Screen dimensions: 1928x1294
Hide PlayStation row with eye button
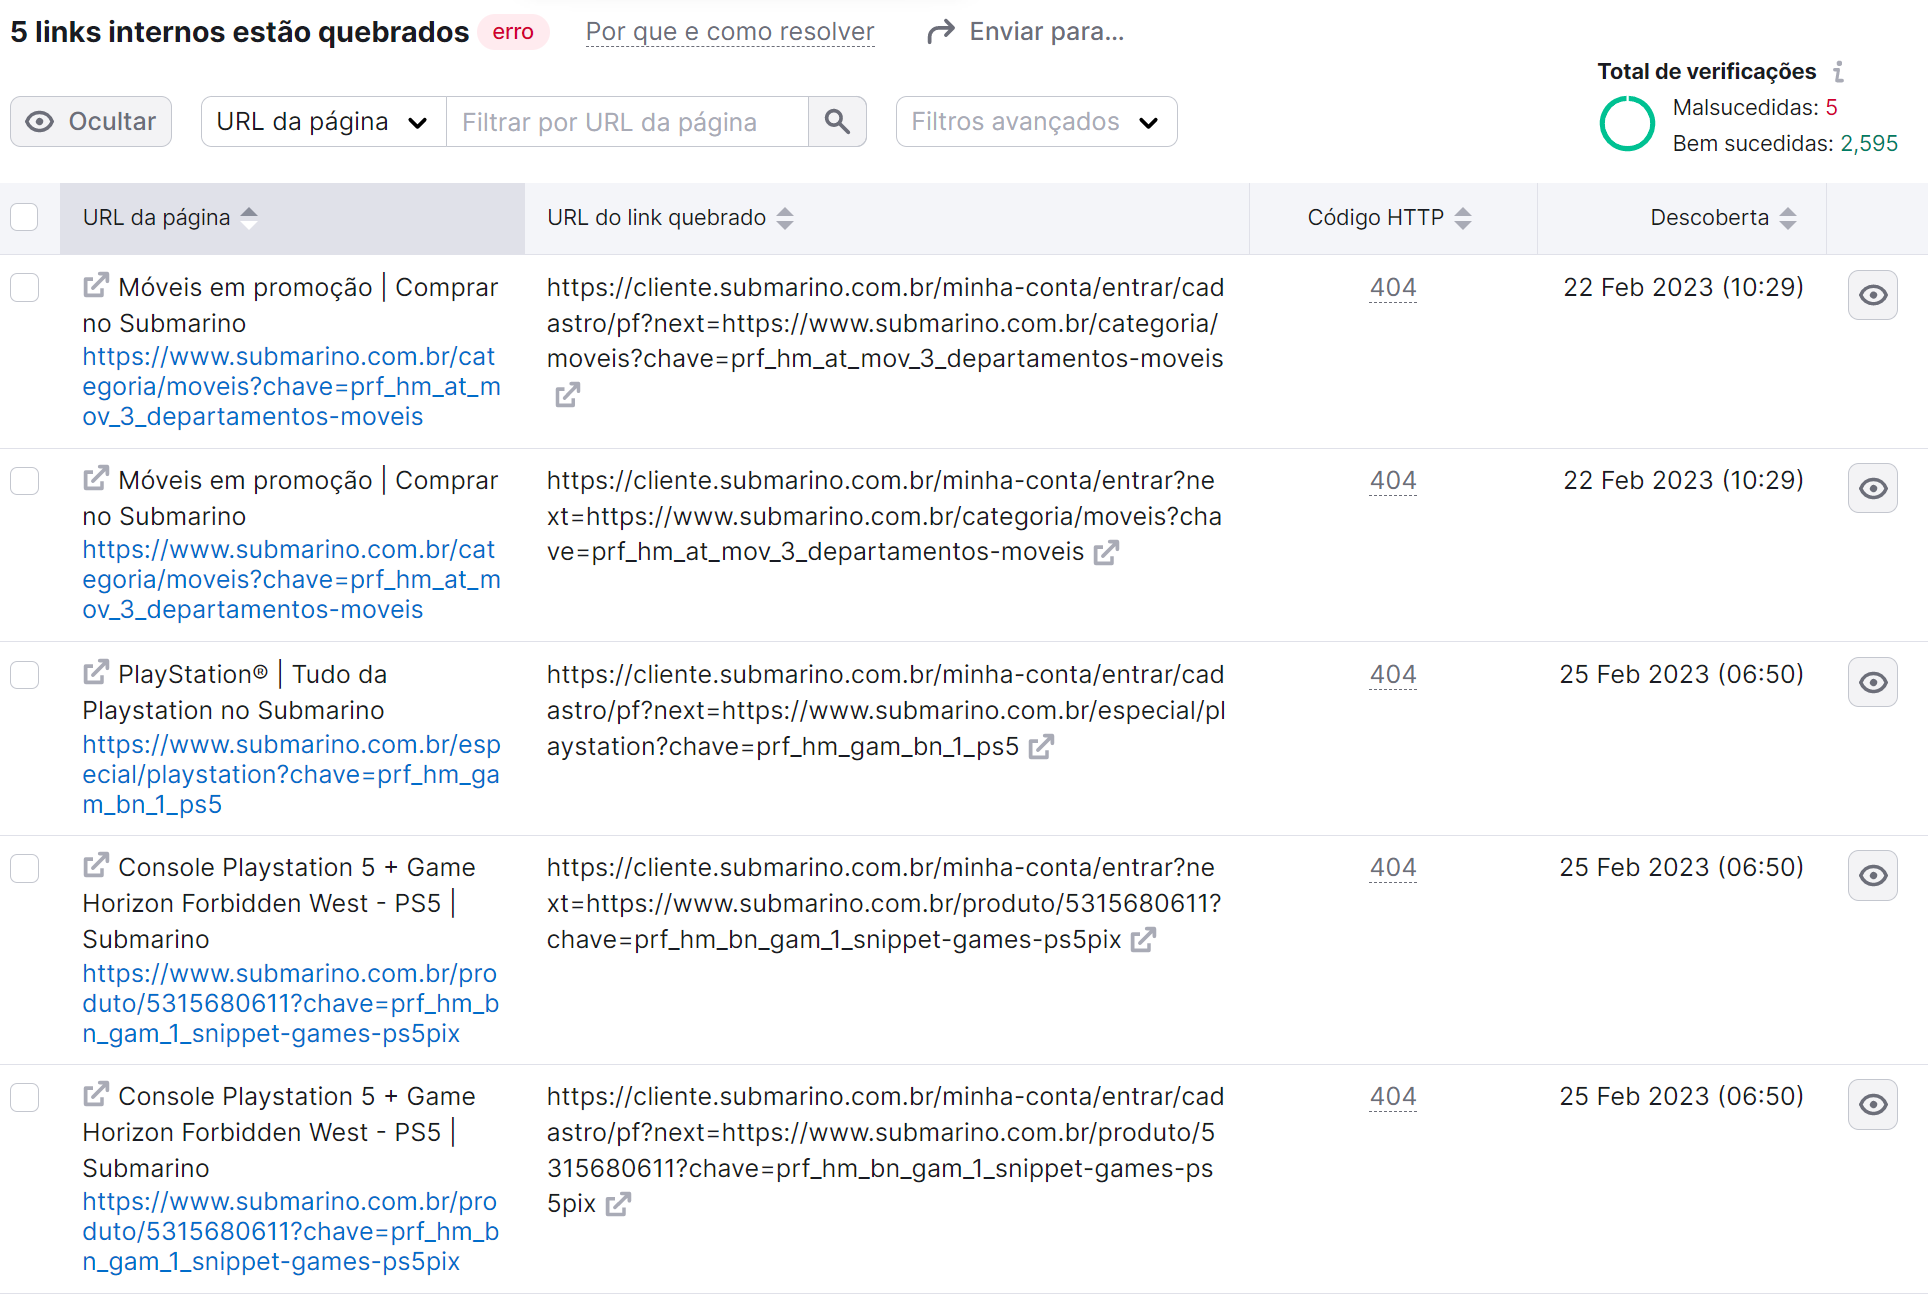(x=1872, y=682)
